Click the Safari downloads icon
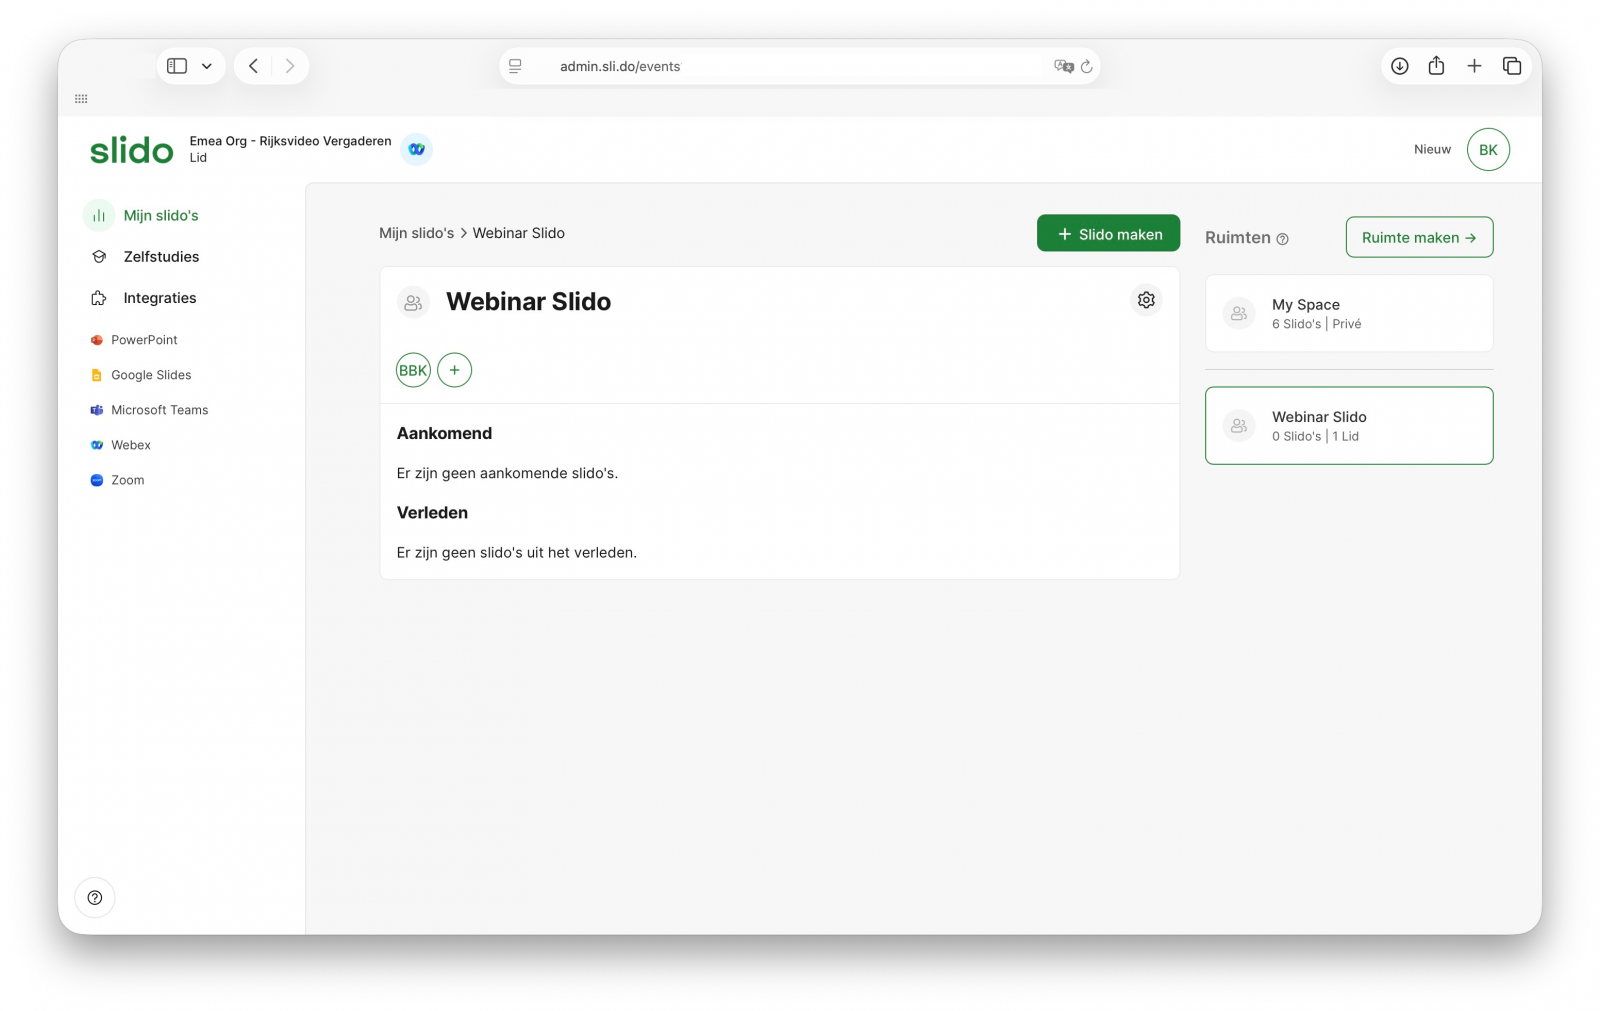The image size is (1600, 1011). (x=1399, y=66)
